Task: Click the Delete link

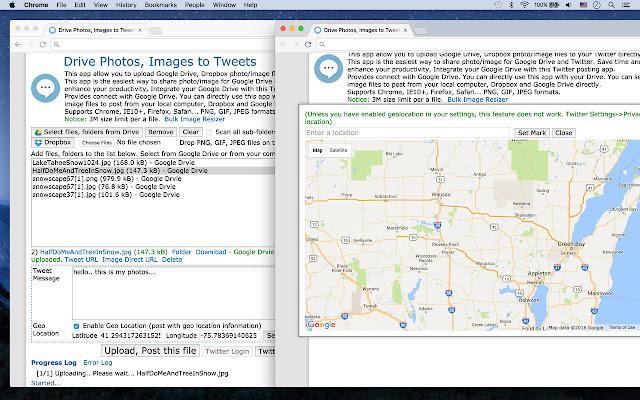Action: 172,260
